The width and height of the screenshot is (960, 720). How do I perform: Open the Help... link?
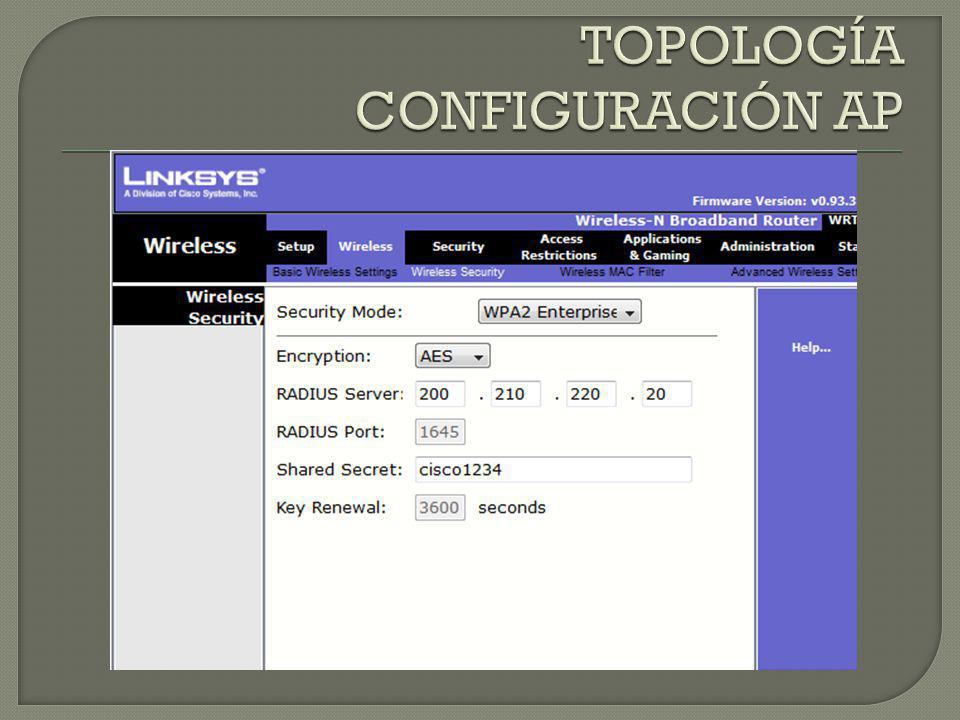[x=811, y=348]
